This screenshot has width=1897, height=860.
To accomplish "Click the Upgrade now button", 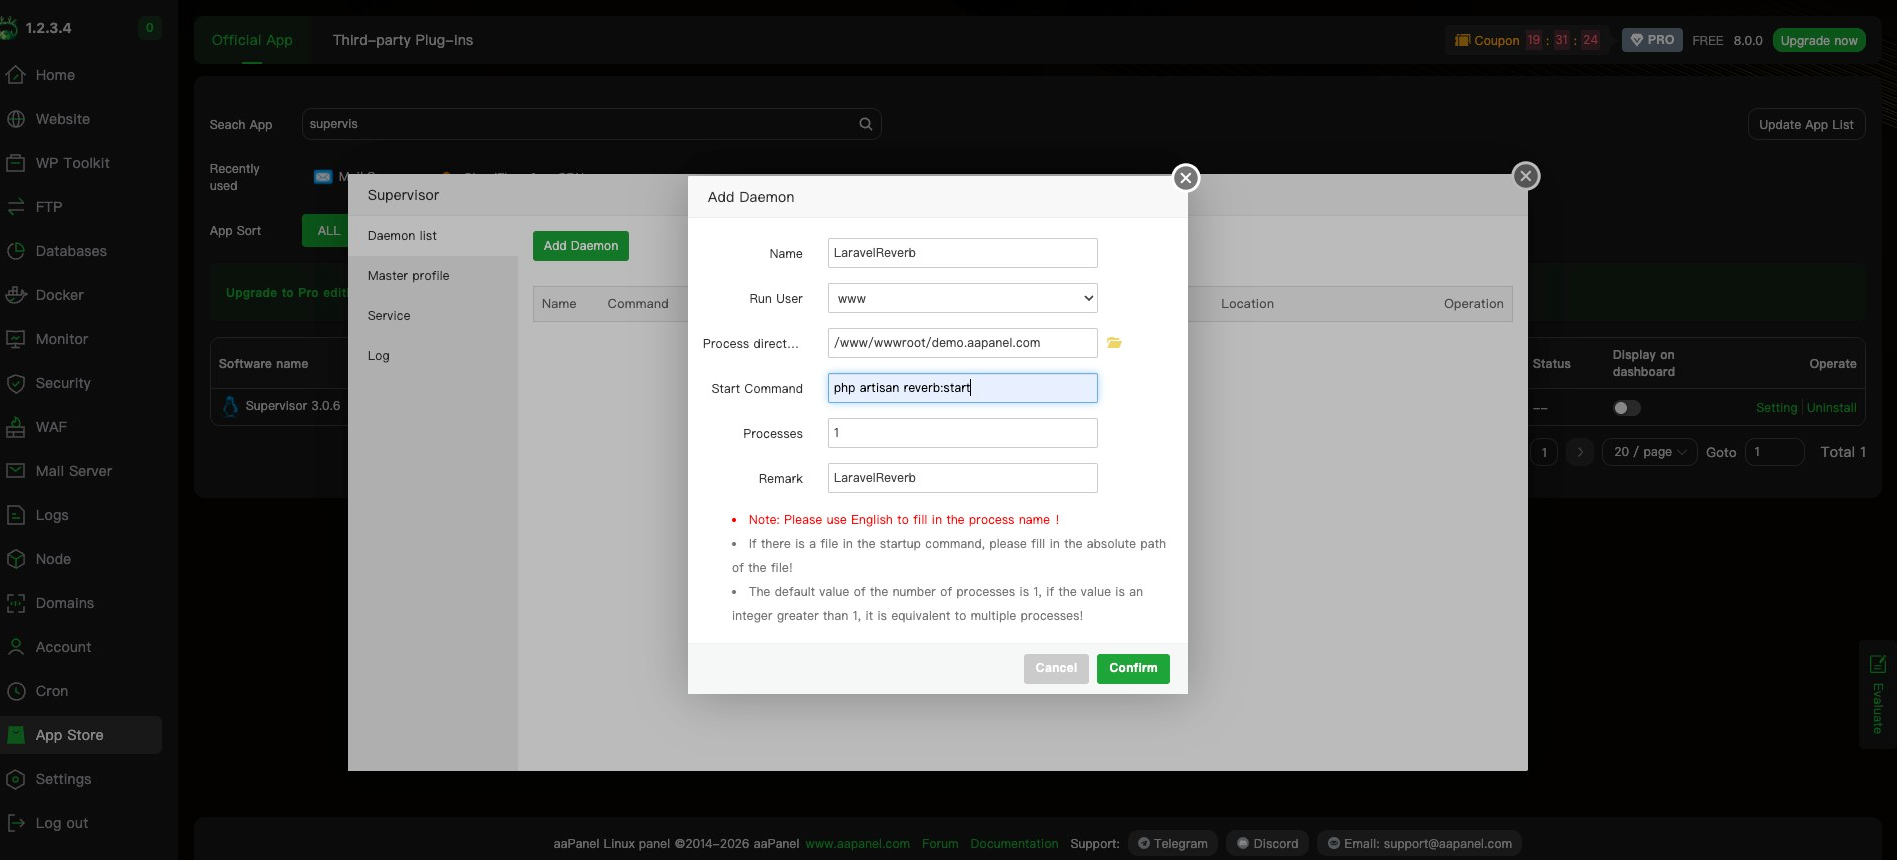I will pyautogui.click(x=1819, y=40).
